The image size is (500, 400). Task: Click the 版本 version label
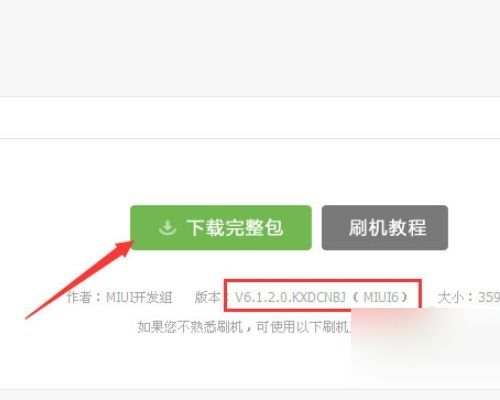tap(207, 297)
